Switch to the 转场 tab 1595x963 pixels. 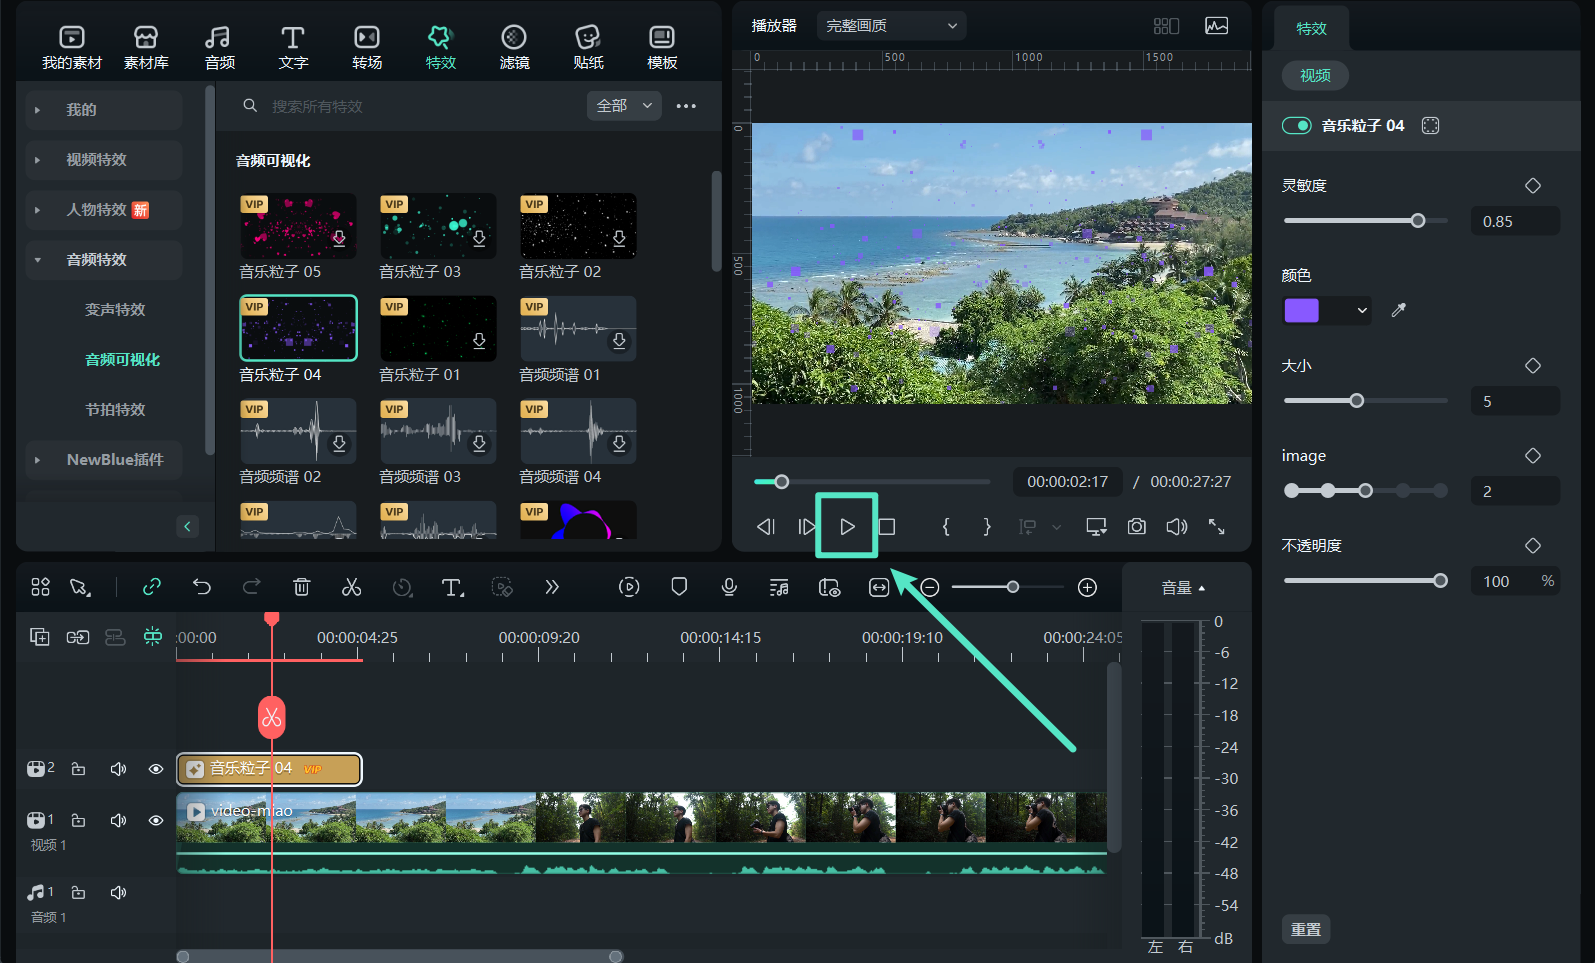coord(367,47)
